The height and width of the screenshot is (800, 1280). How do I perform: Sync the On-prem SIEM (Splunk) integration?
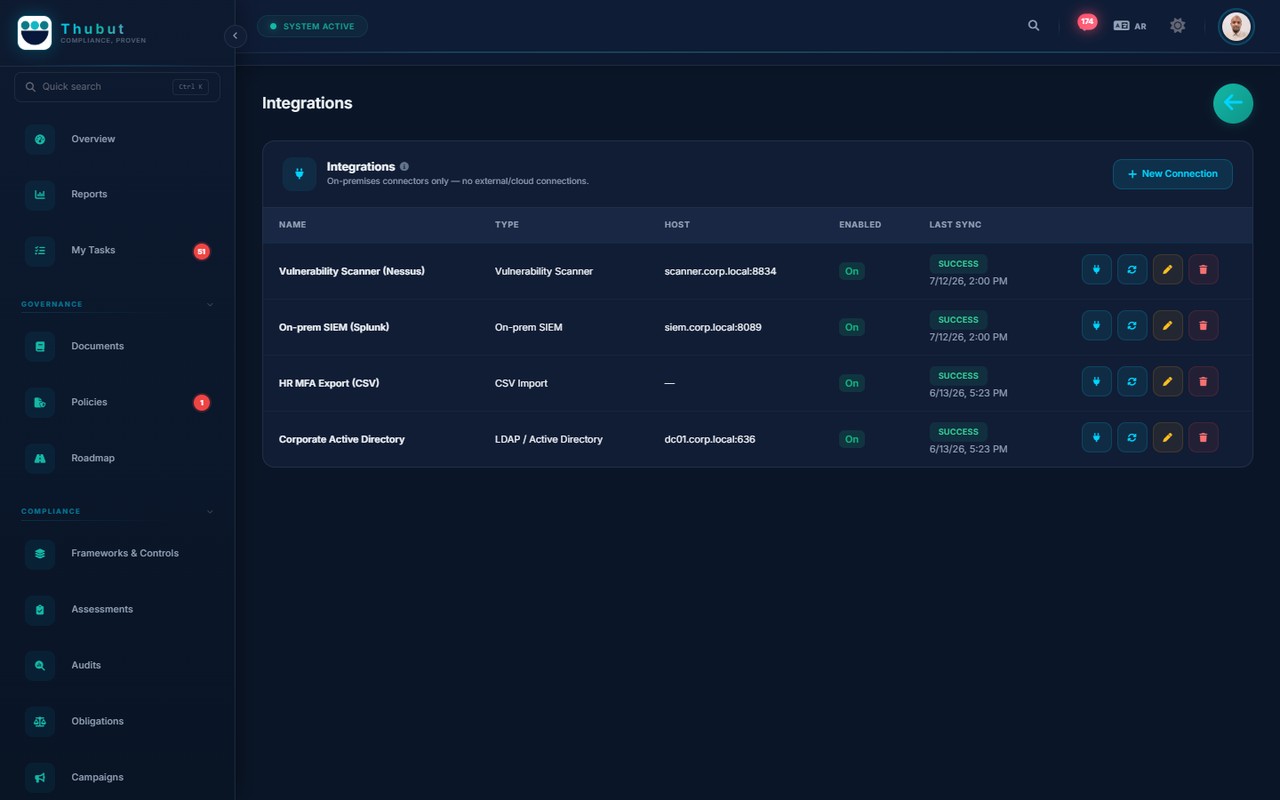pos(1132,325)
